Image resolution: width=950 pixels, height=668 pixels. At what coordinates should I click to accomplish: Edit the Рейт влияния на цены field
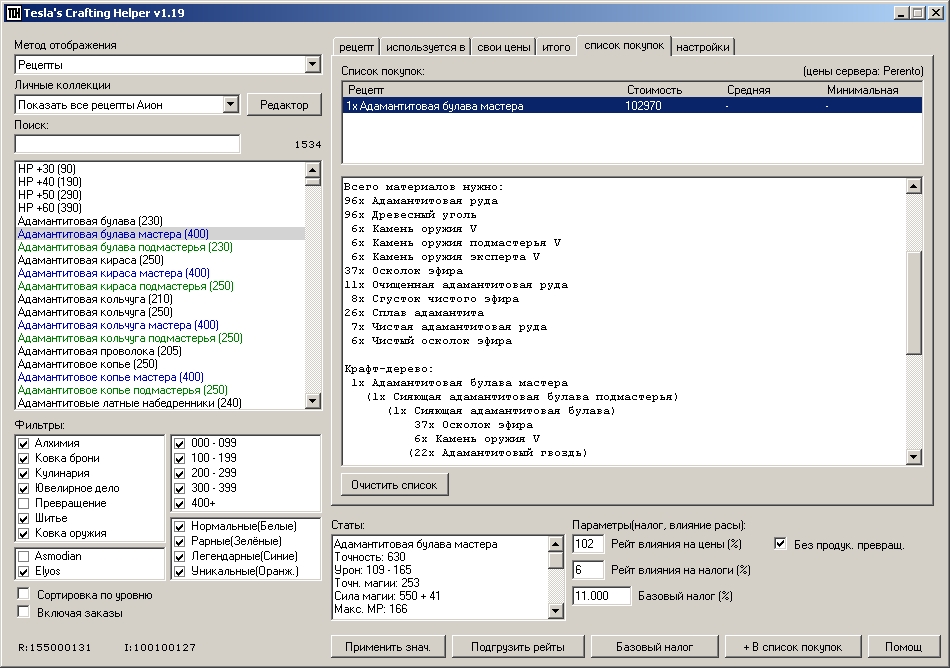click(588, 544)
